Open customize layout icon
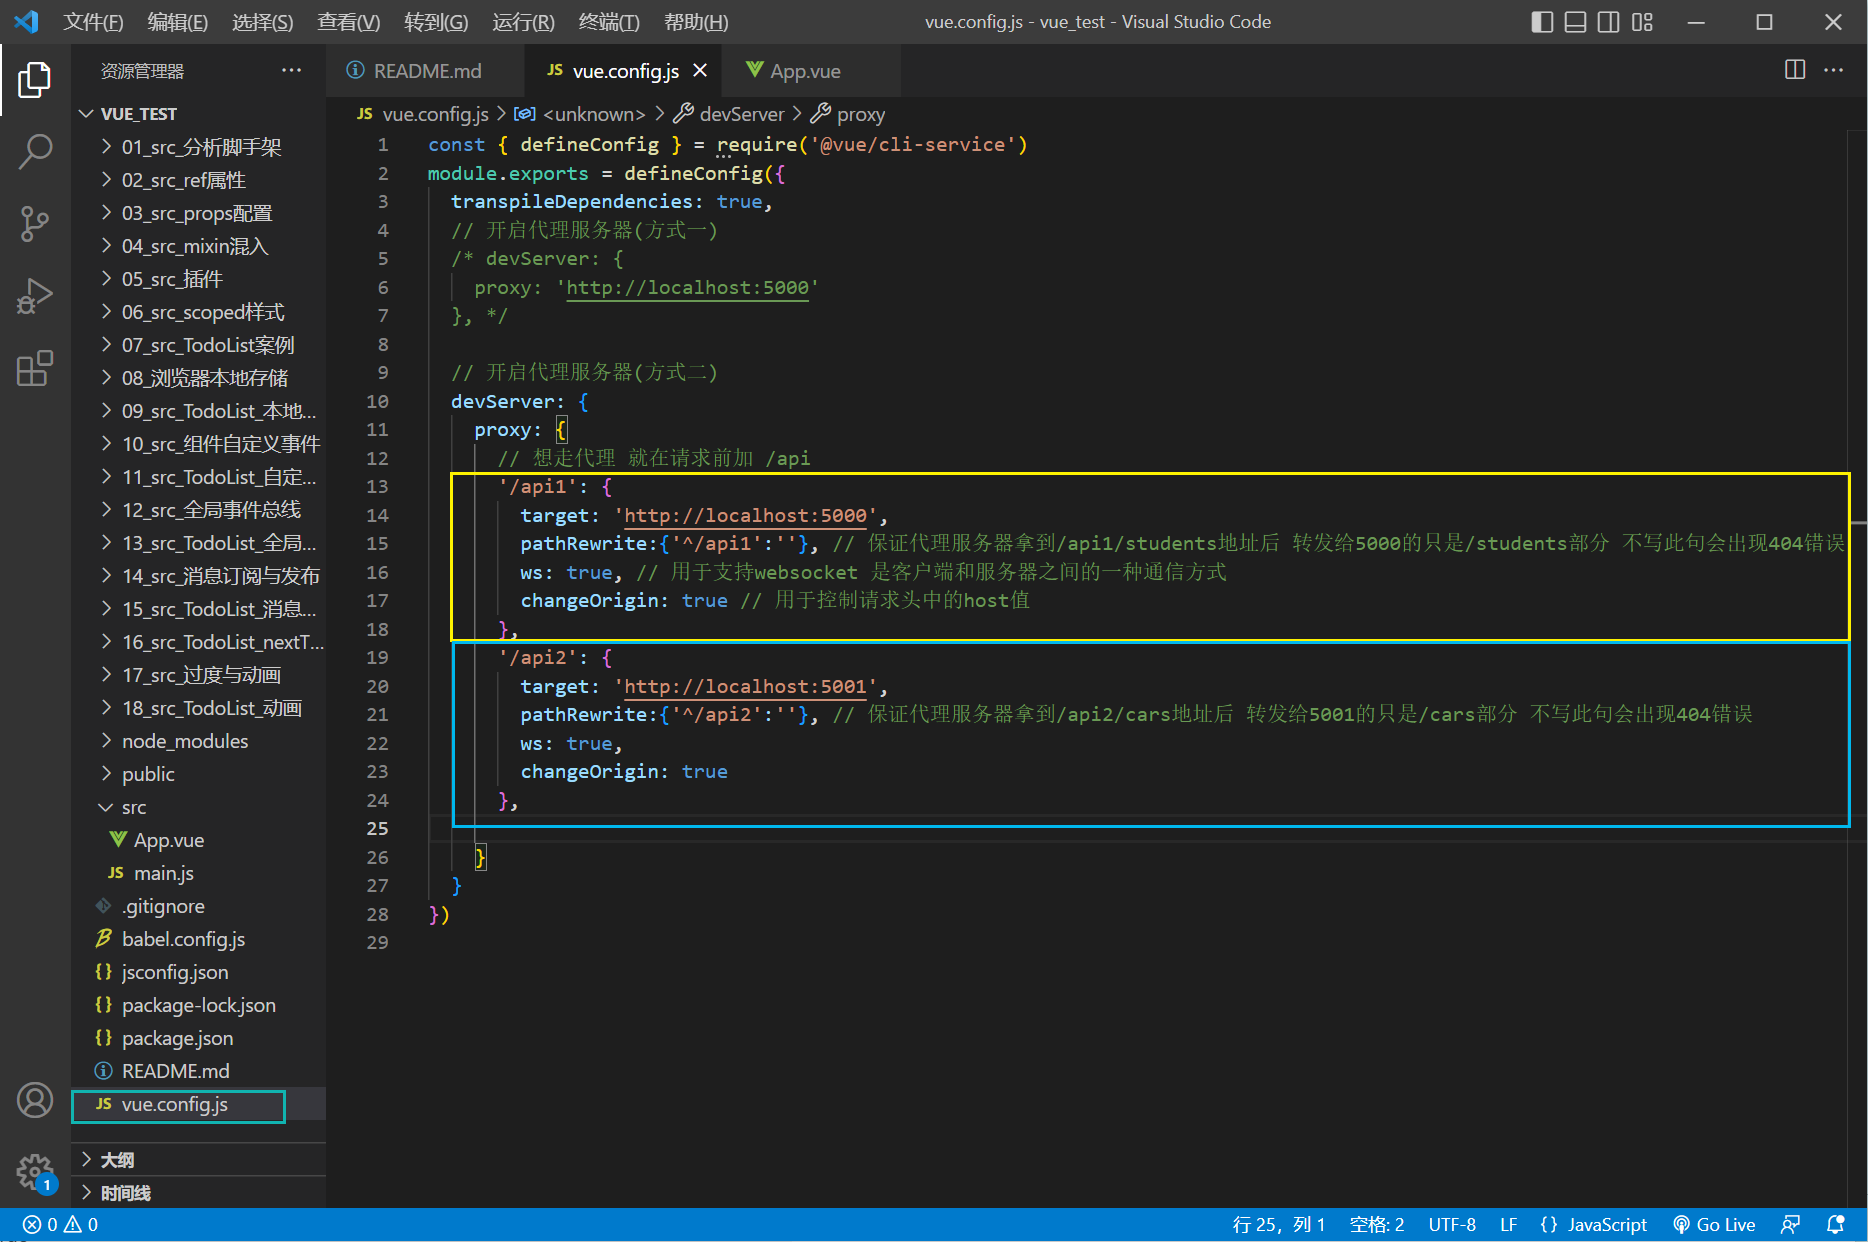This screenshot has height=1242, width=1868. pyautogui.click(x=1642, y=22)
